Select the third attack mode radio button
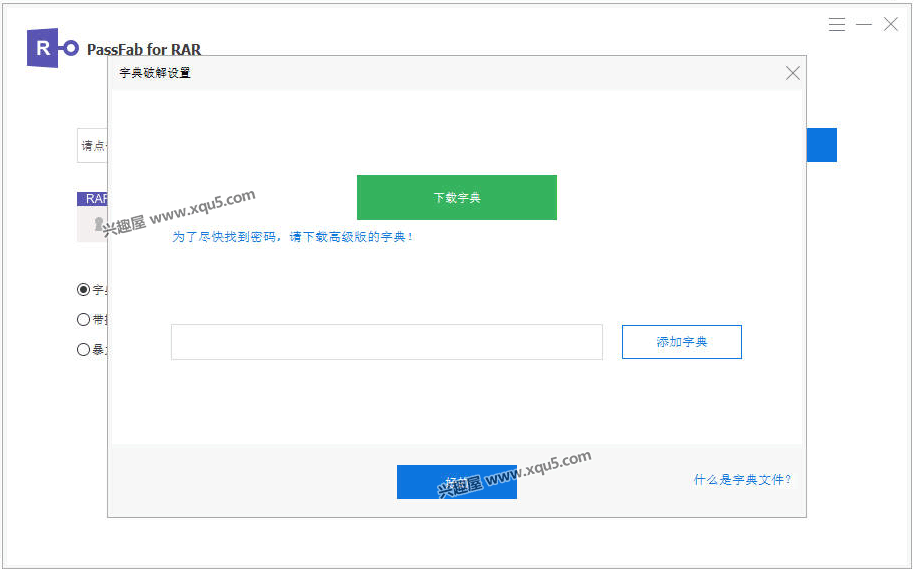 (83, 349)
